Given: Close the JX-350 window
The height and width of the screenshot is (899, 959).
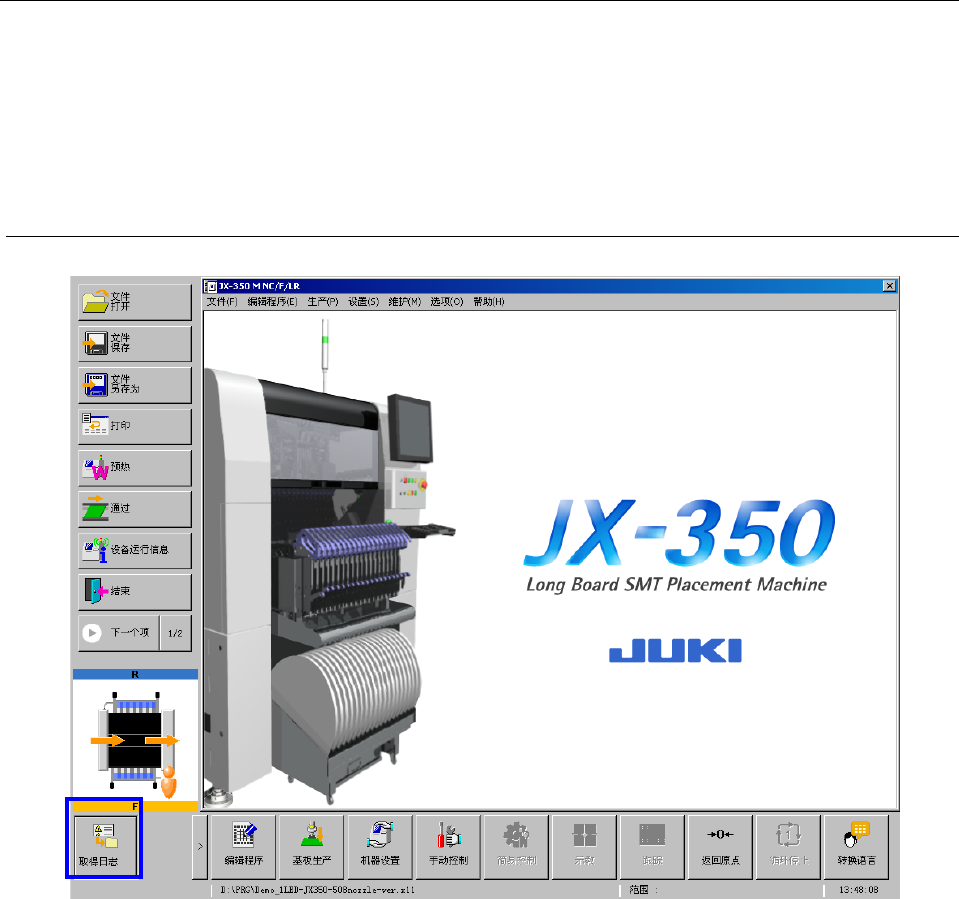Looking at the screenshot, I should pyautogui.click(x=889, y=286).
